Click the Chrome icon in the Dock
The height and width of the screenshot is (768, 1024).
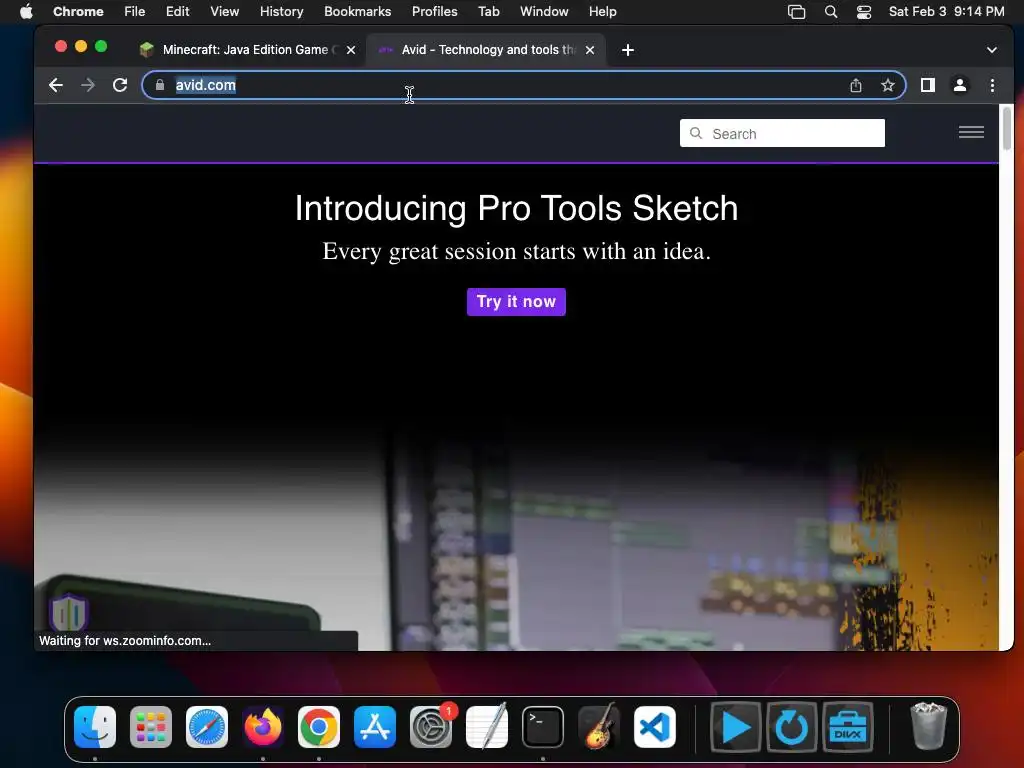pos(319,727)
